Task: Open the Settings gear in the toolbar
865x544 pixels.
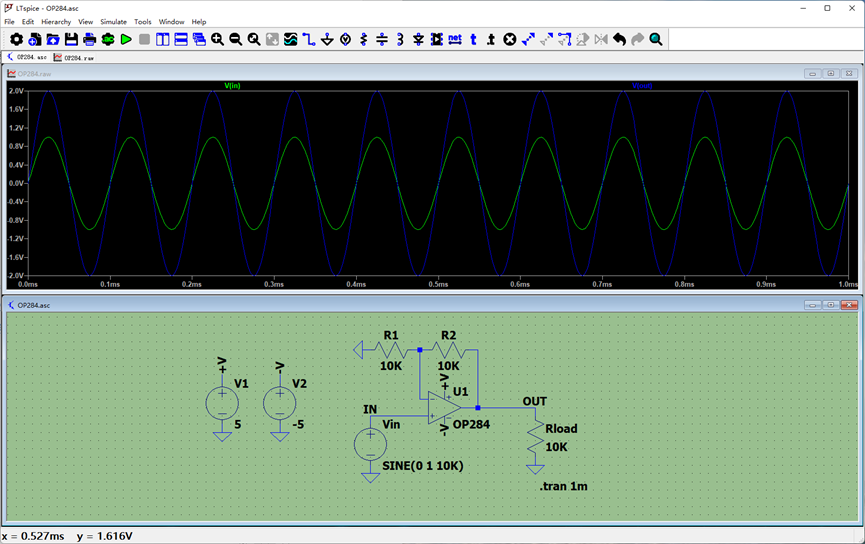Action: 17,39
